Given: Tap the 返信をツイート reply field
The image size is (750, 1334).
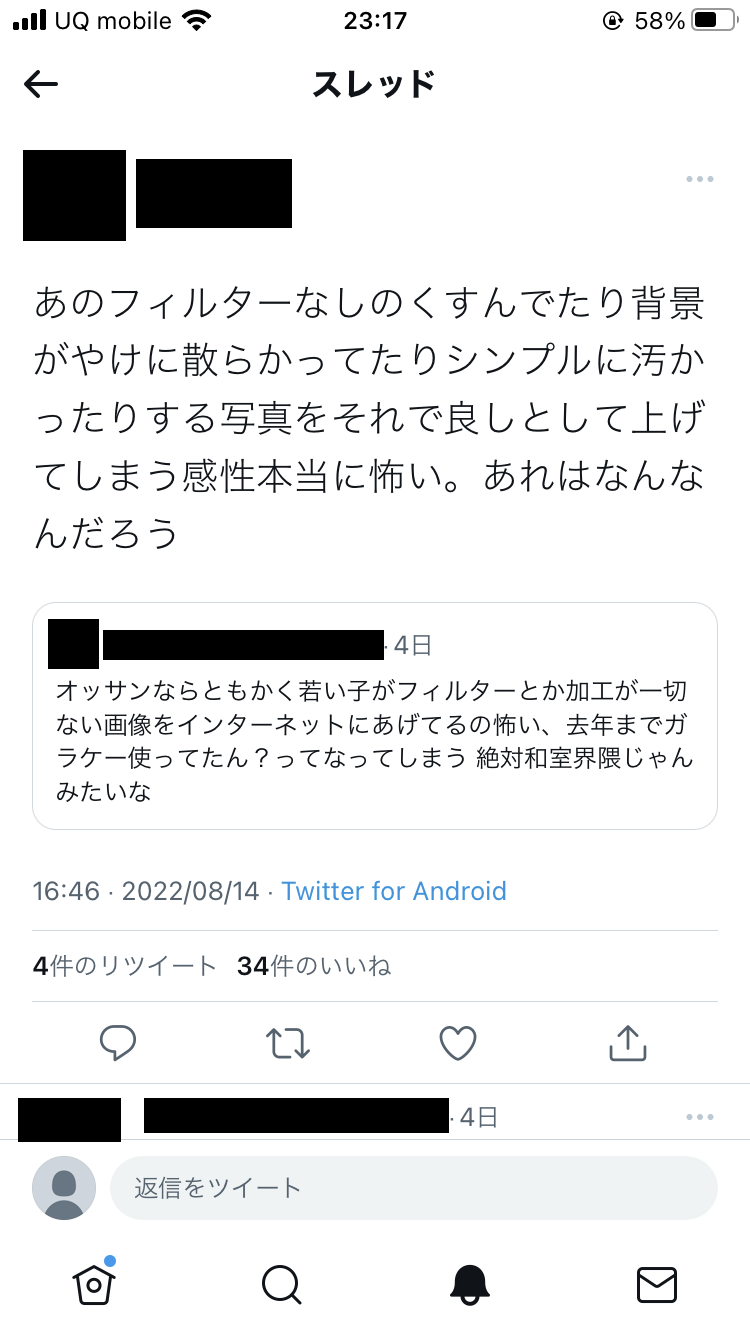Looking at the screenshot, I should [413, 1188].
